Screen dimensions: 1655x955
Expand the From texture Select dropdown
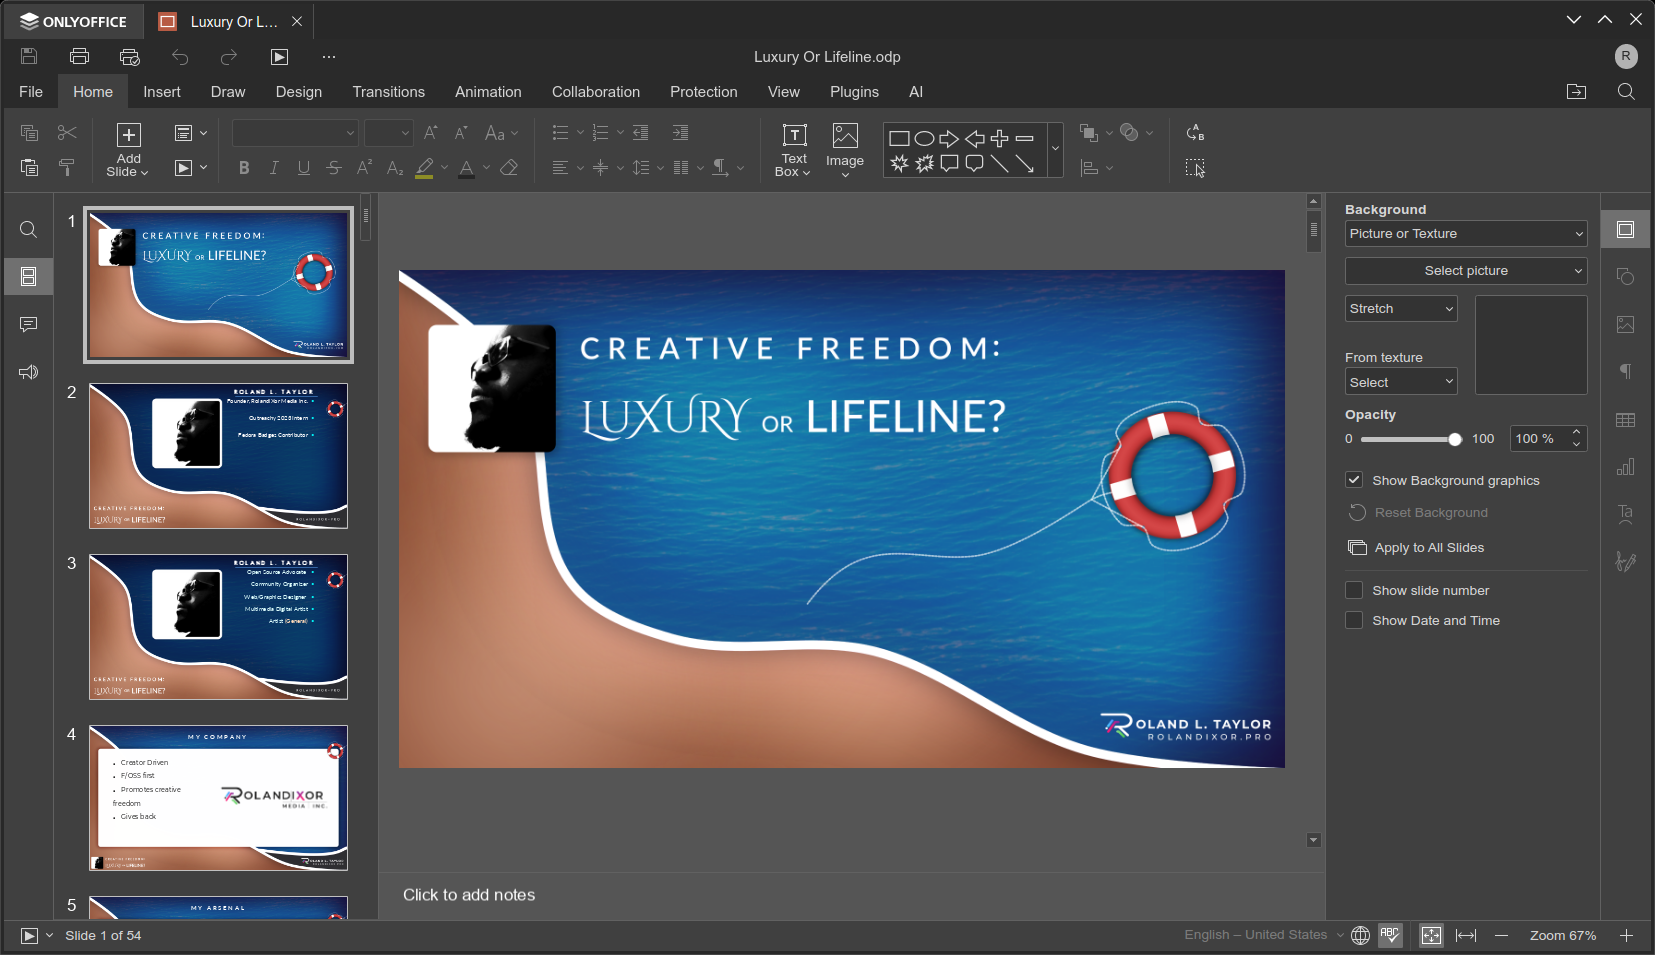[x=1400, y=381]
